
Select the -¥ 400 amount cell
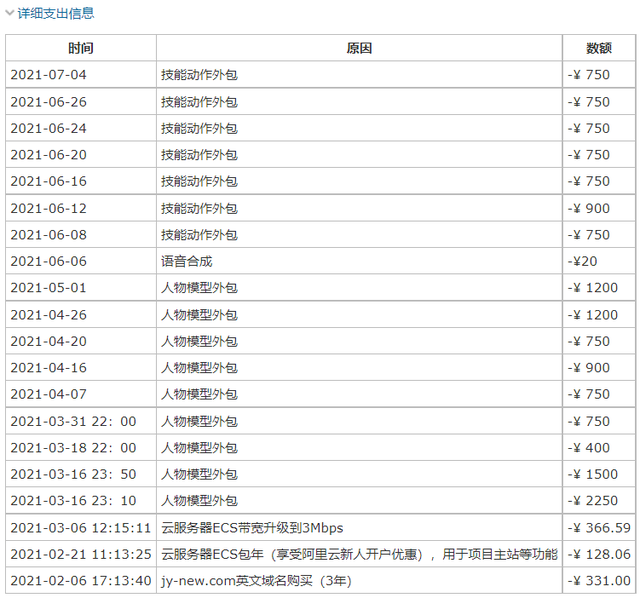click(x=599, y=448)
